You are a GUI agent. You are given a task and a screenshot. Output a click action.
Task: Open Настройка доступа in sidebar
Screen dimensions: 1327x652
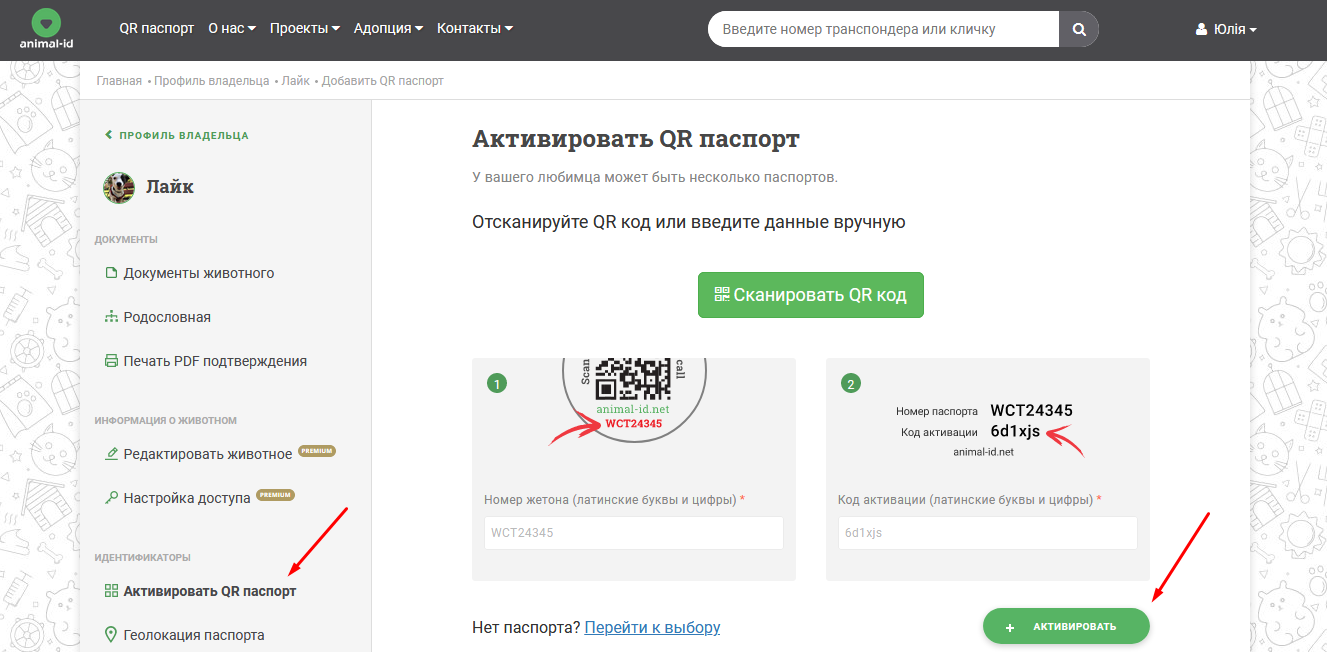[186, 497]
